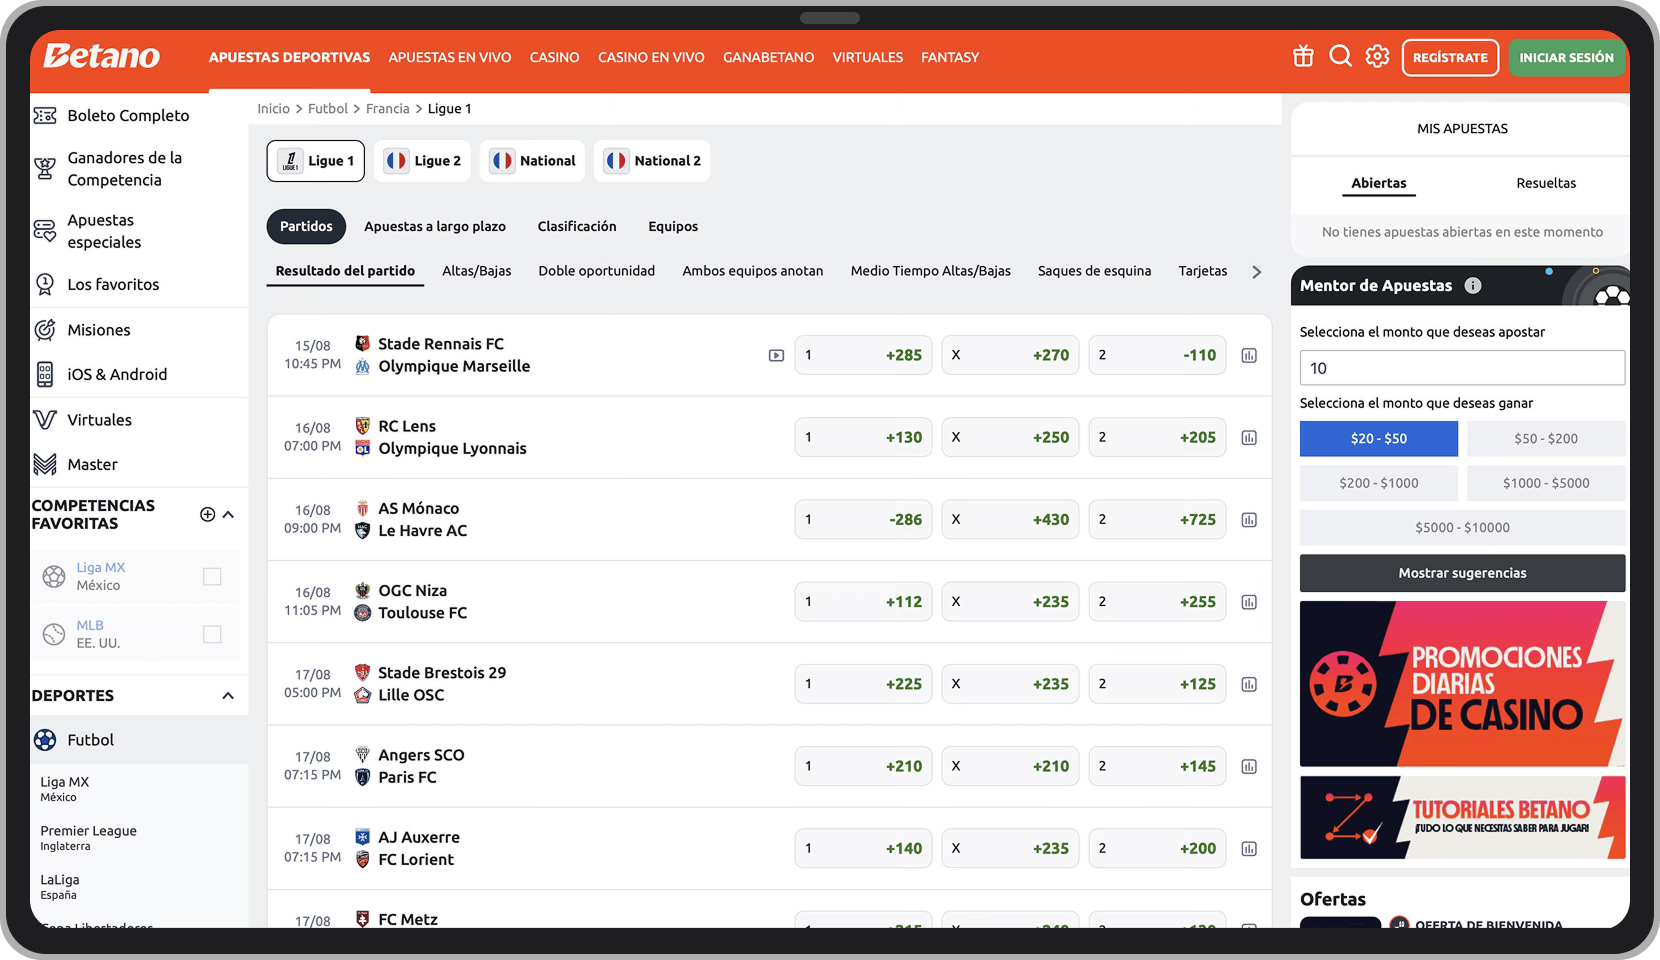Open Boleto Completo ticket icon in sidebar
The image size is (1660, 960).
click(x=45, y=116)
